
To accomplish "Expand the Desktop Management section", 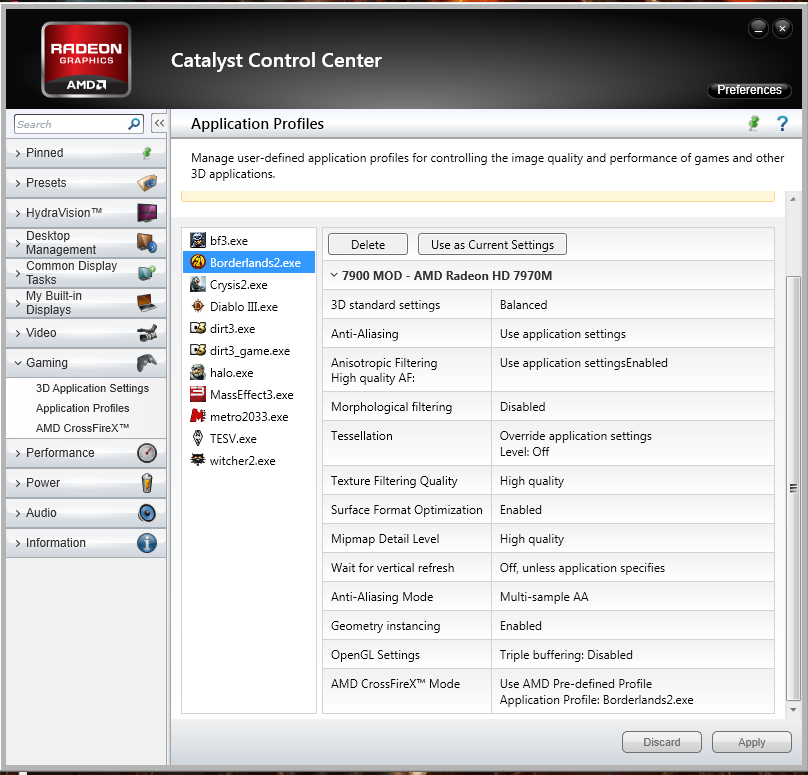I will (18, 243).
